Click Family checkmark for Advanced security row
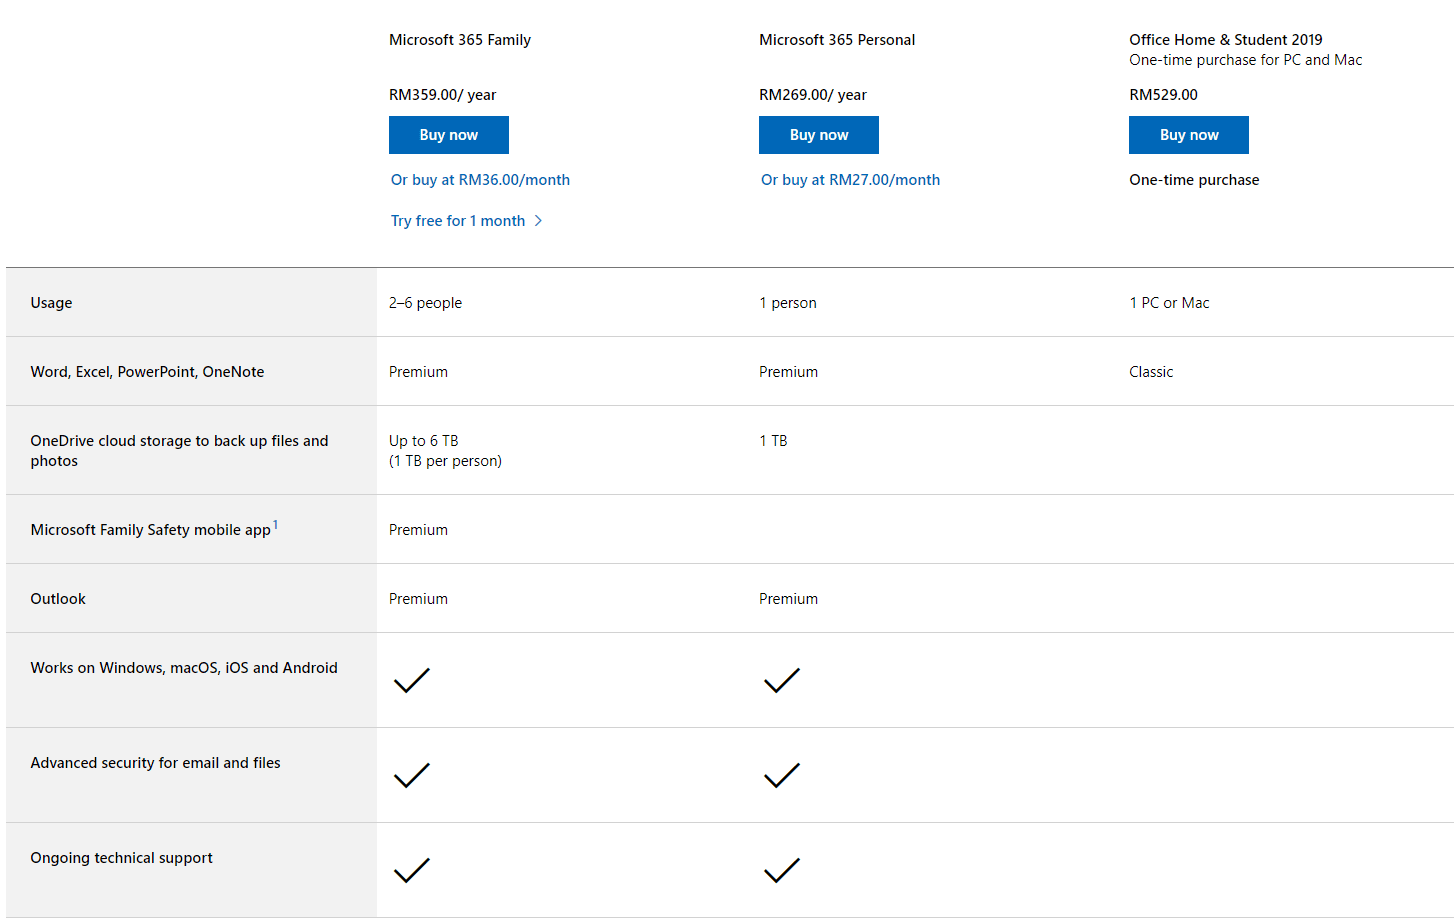Screen dimensions: 1454x924 point(411,775)
